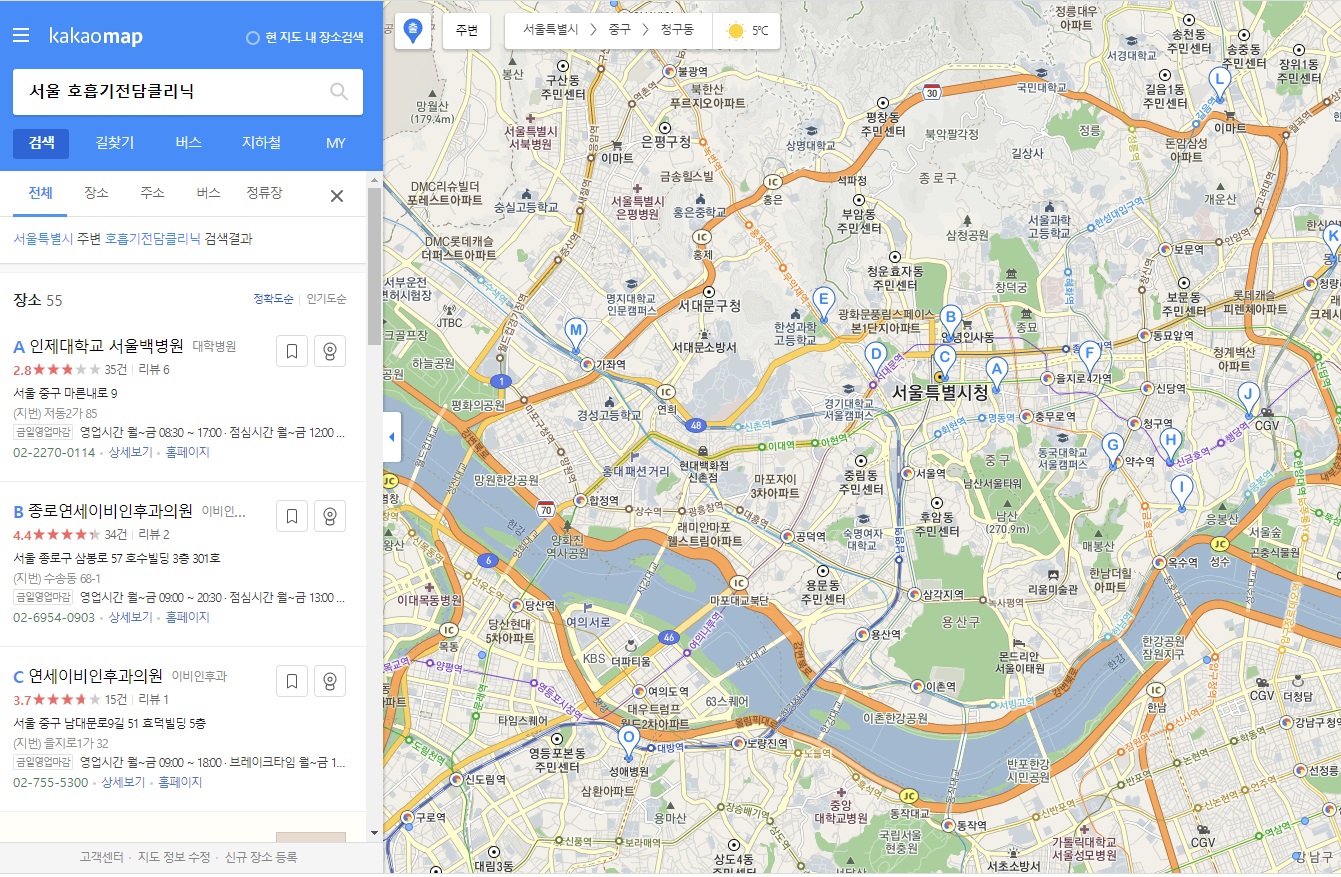Click map marker J
The image size is (1341, 877).
pos(1247,397)
